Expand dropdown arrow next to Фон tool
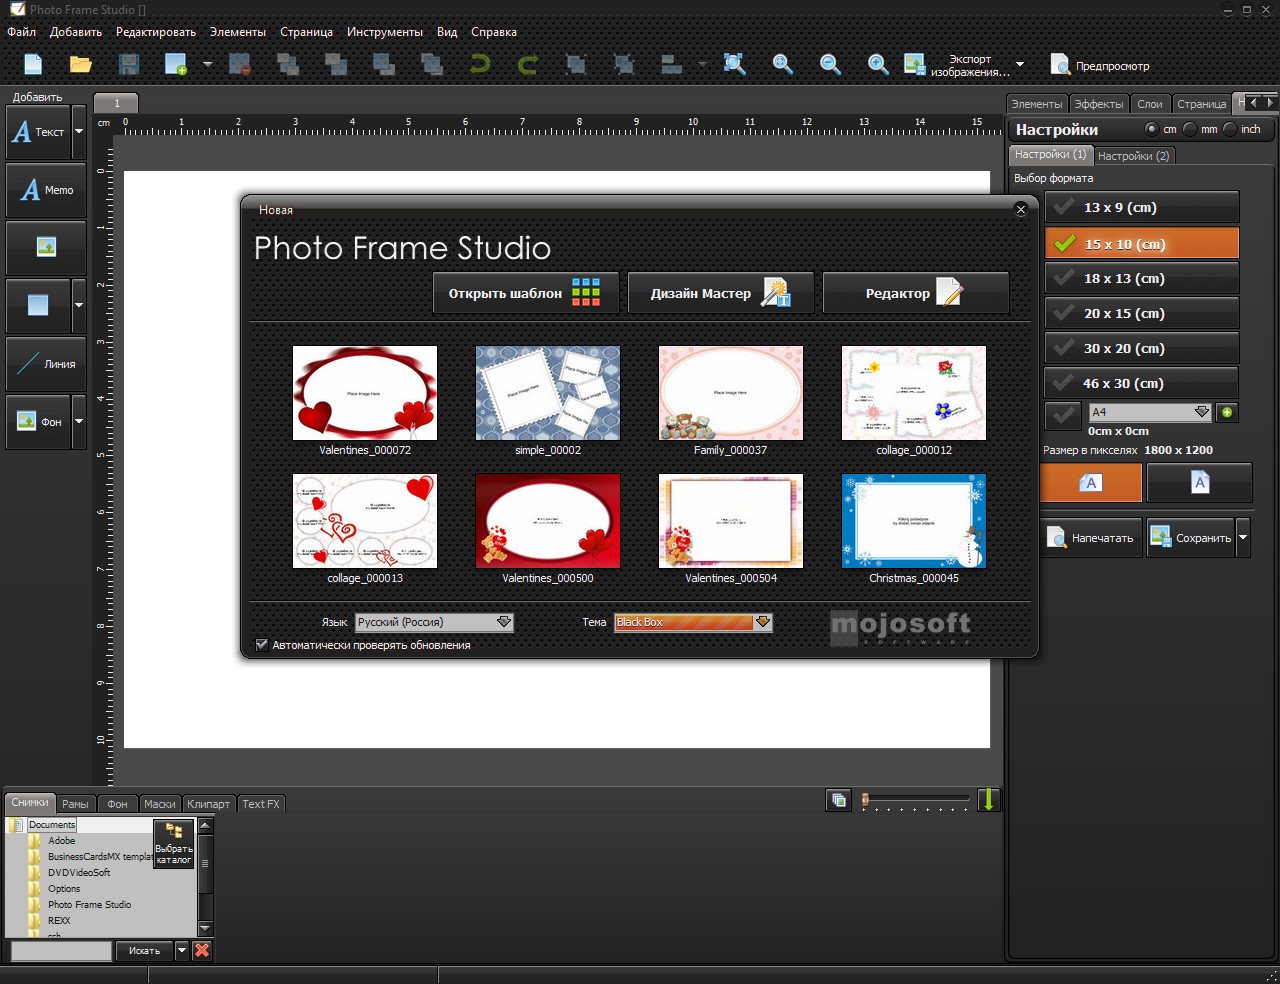 coord(79,422)
